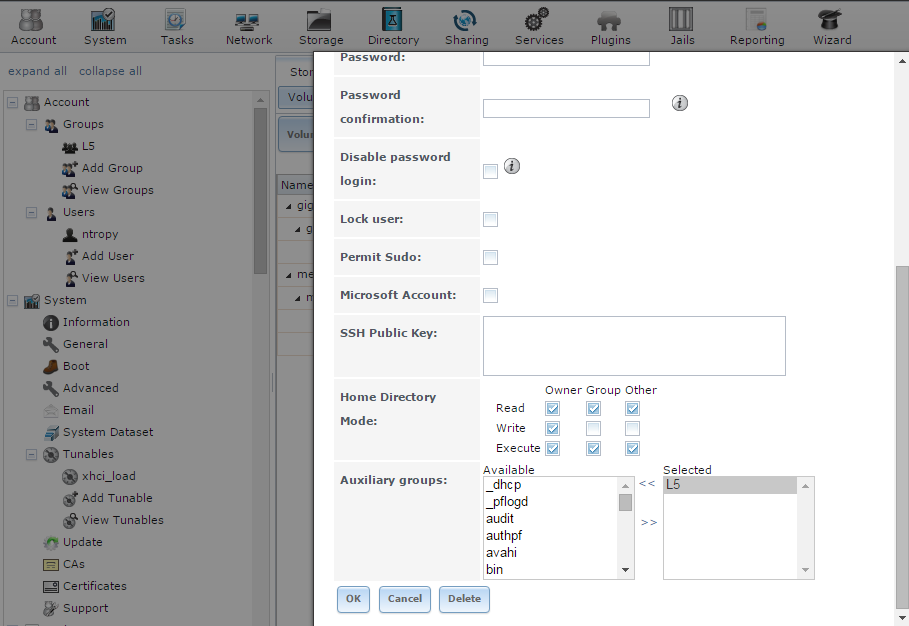Click the collapse all link

point(110,71)
